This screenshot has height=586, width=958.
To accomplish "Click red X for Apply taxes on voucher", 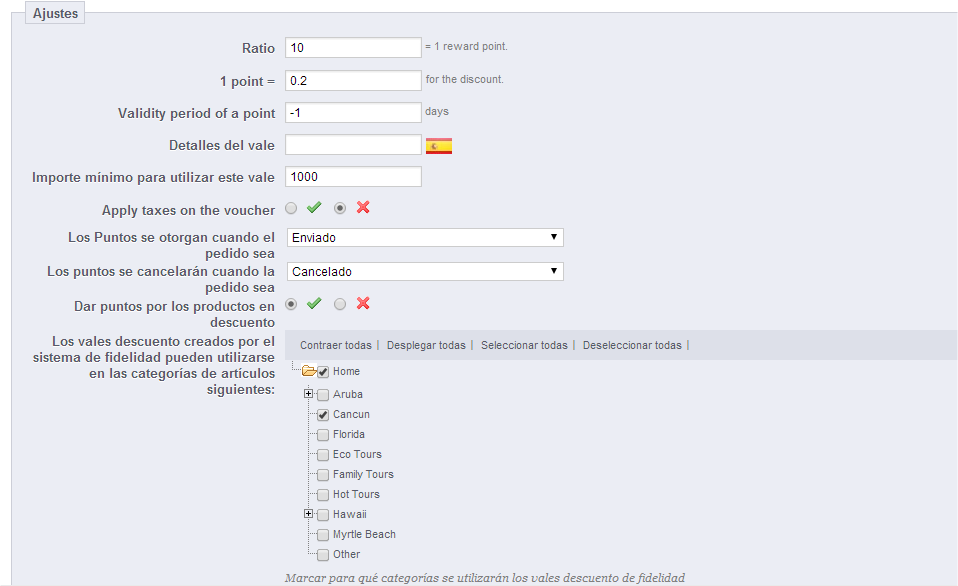I will [x=363, y=208].
